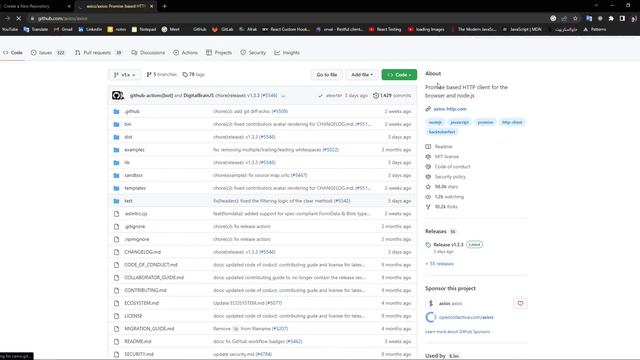Open the Readme link in About

(x=443, y=147)
